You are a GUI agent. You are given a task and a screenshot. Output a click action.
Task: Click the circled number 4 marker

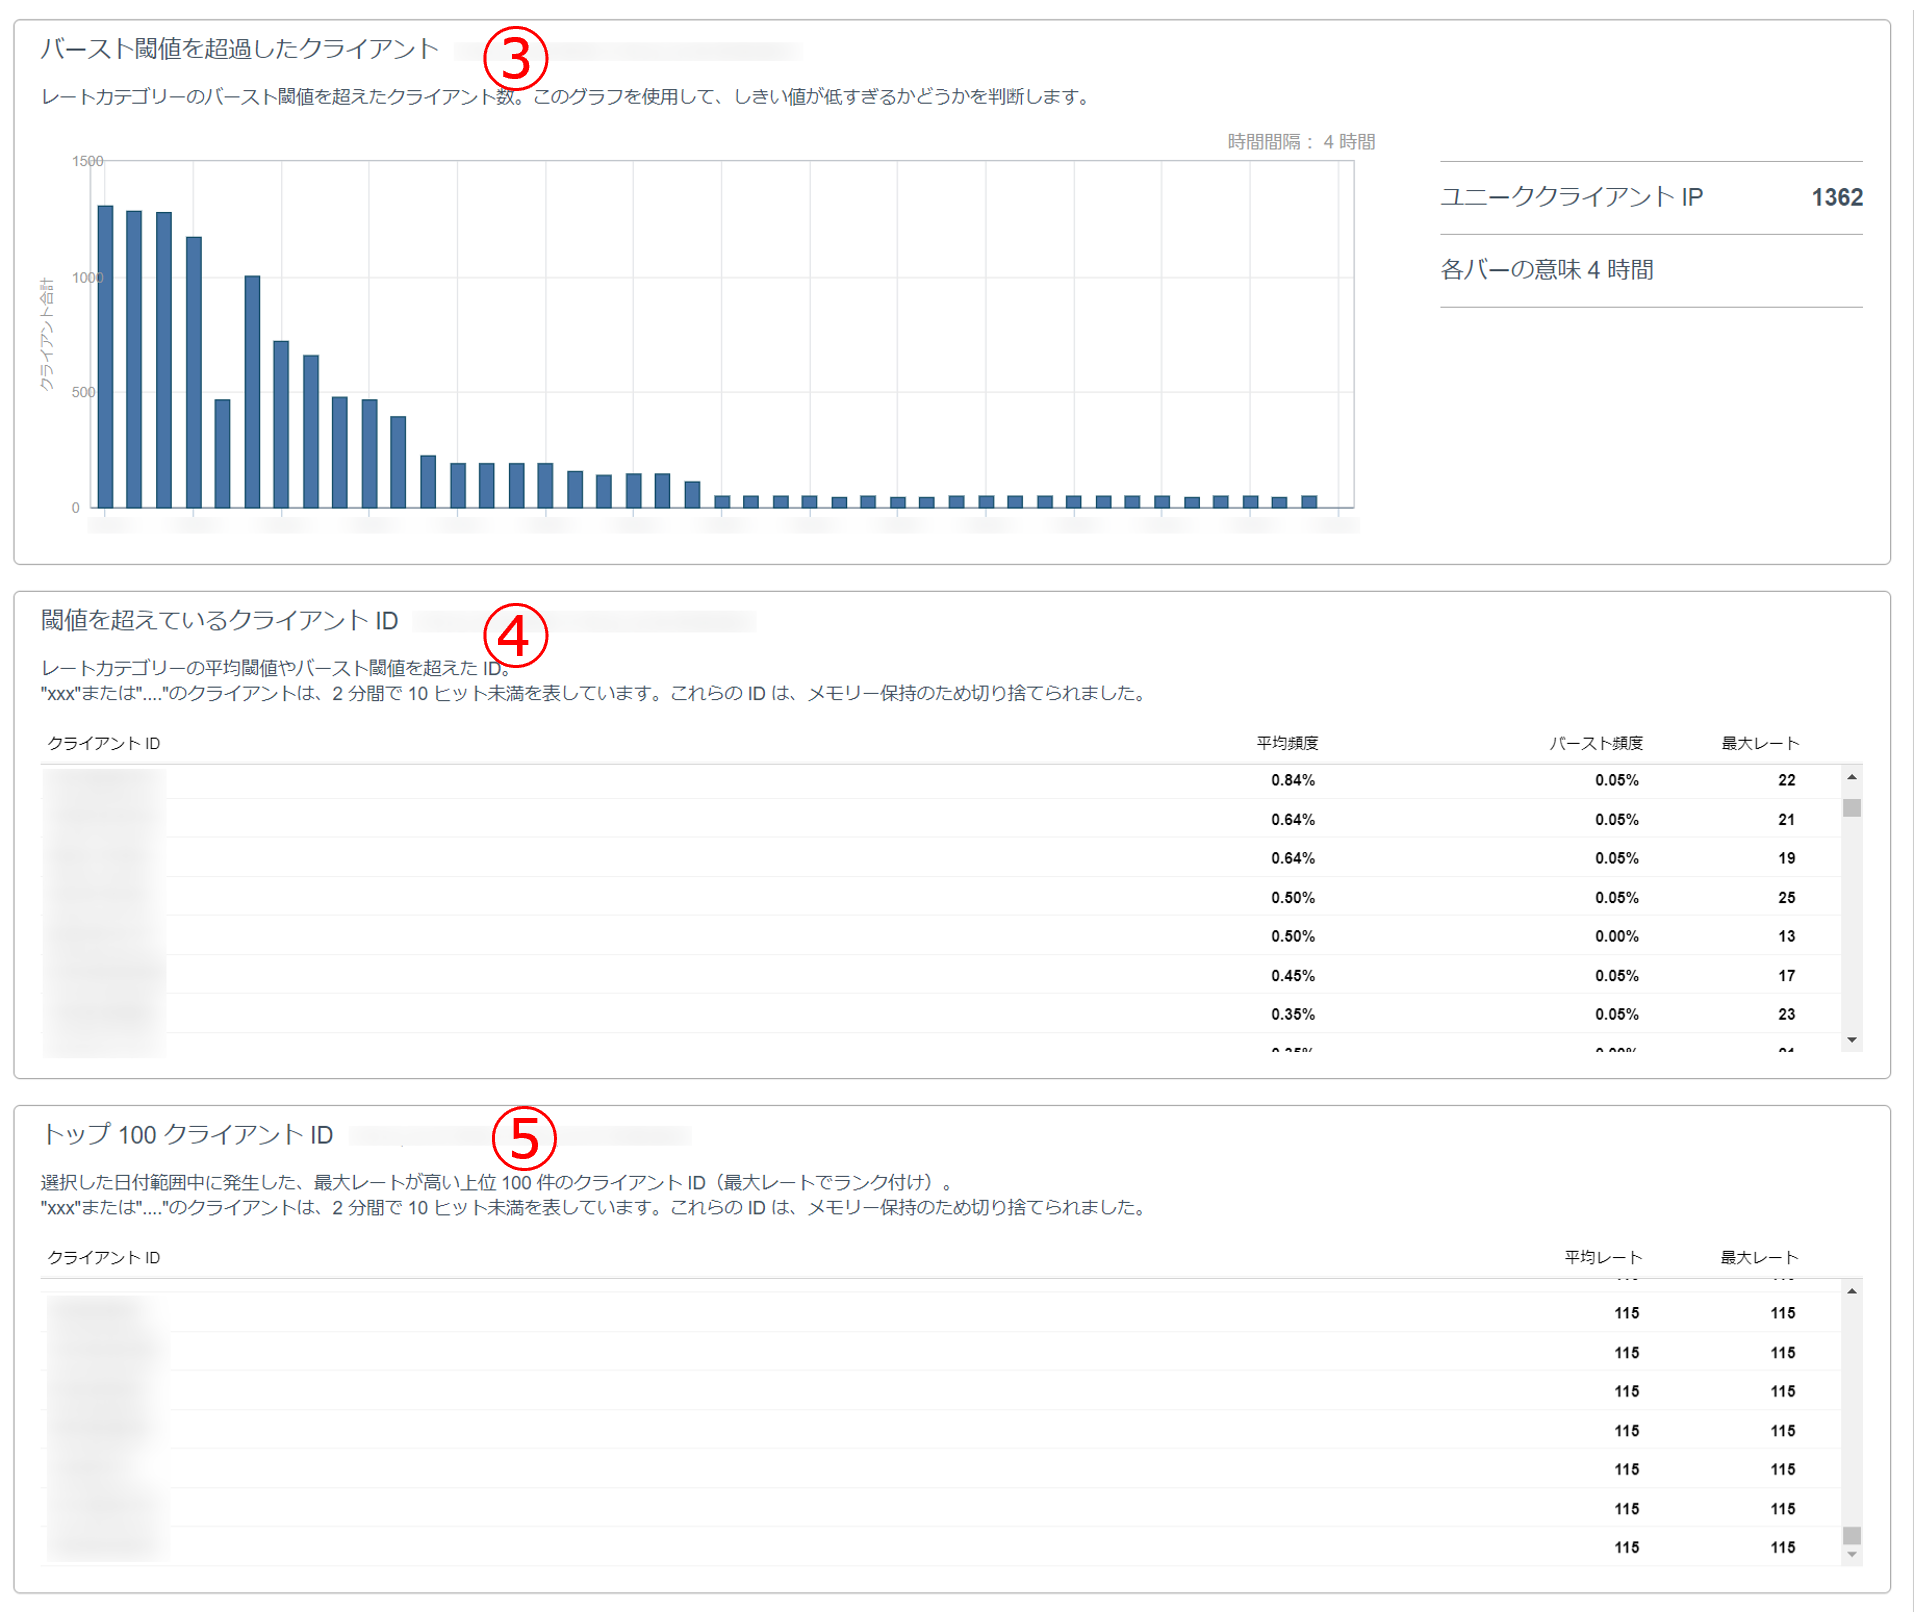[x=515, y=635]
